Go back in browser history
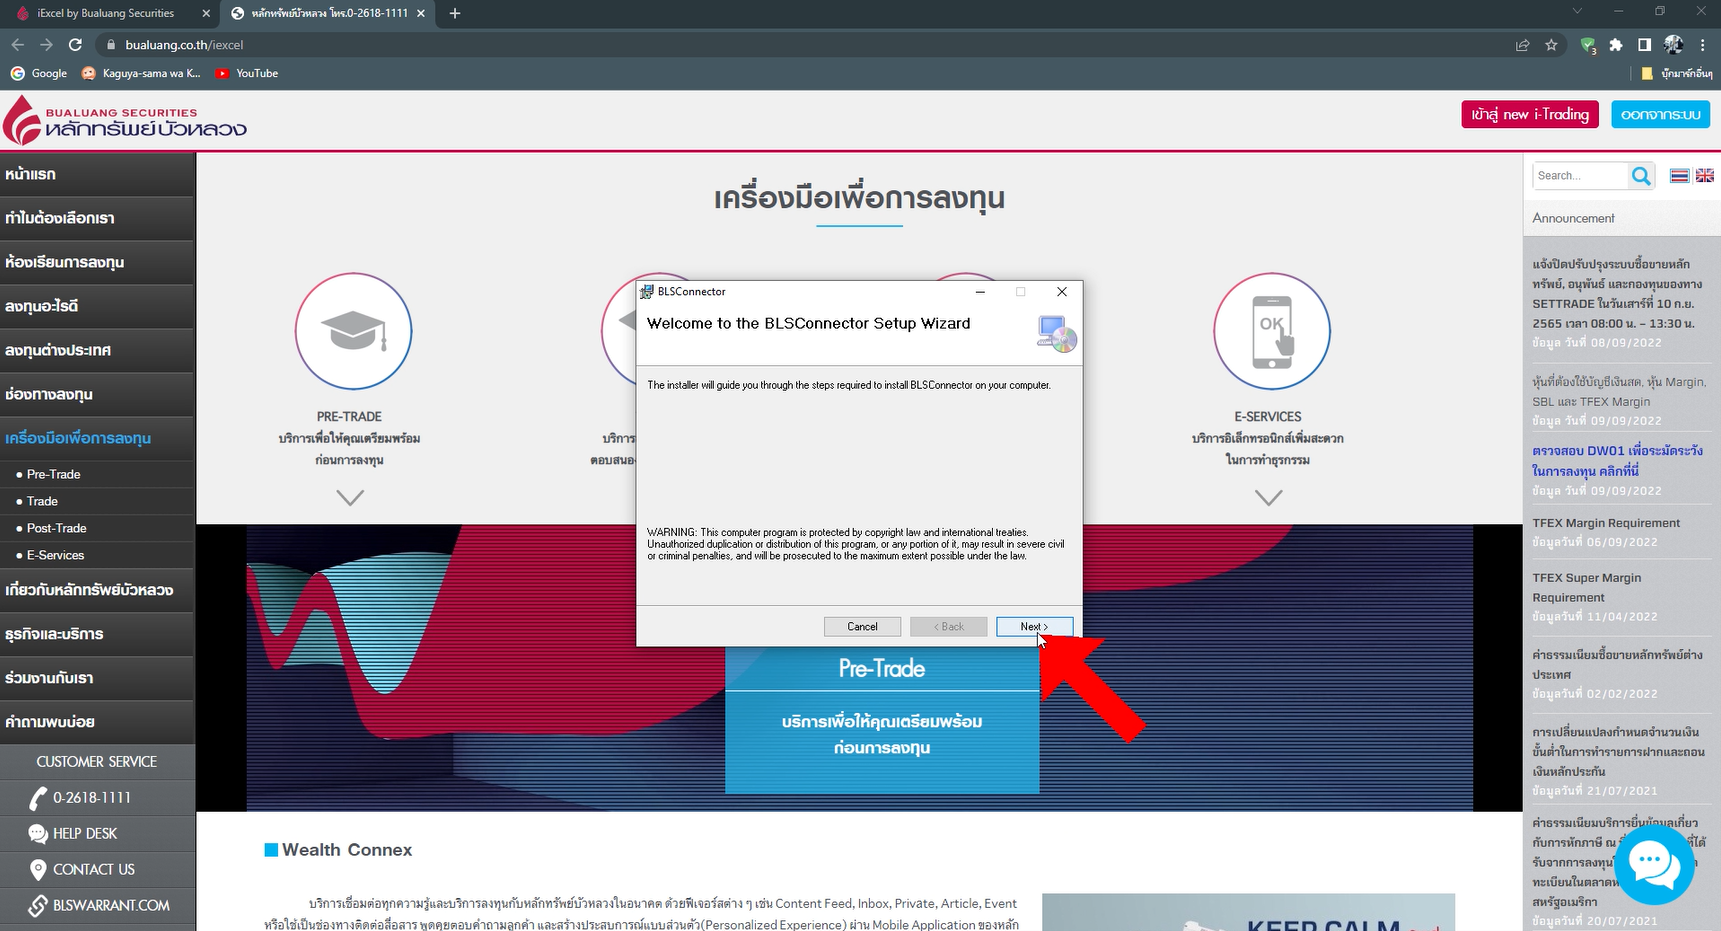The height and width of the screenshot is (931, 1721). (x=17, y=45)
